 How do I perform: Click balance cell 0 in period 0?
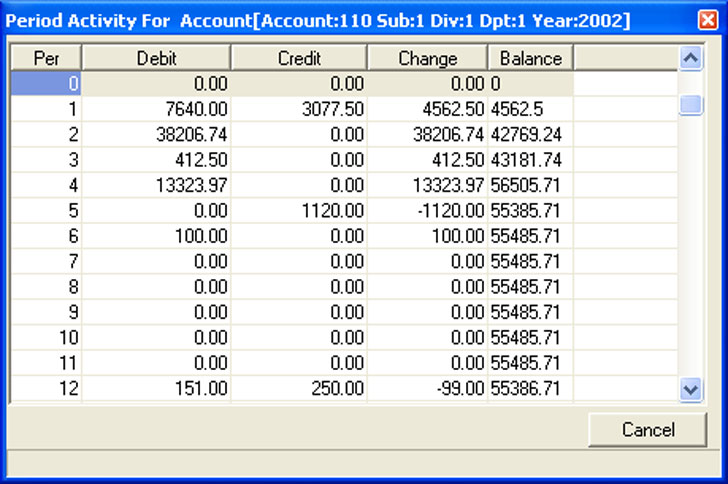(x=531, y=84)
